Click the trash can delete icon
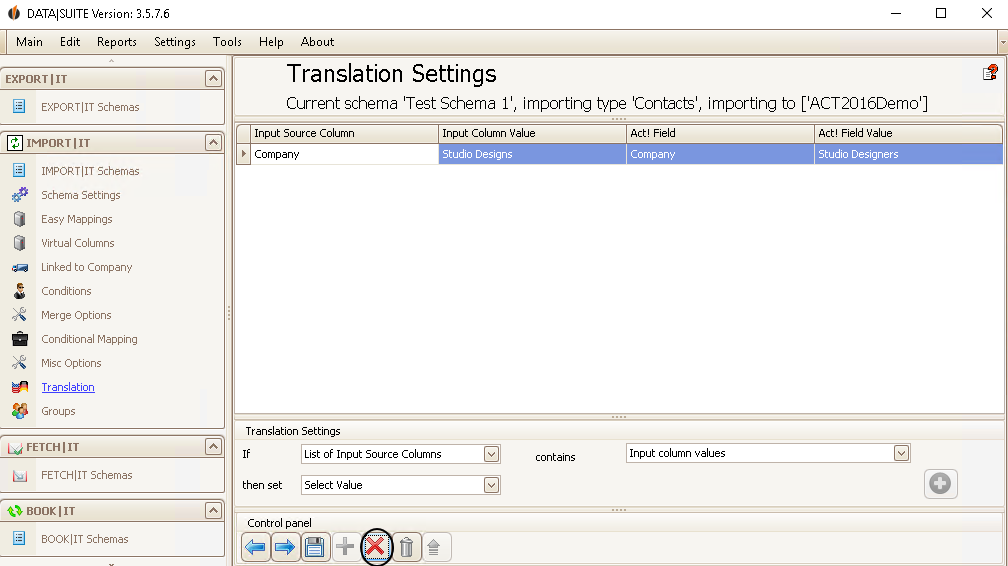Image resolution: width=1008 pixels, height=566 pixels. click(406, 547)
